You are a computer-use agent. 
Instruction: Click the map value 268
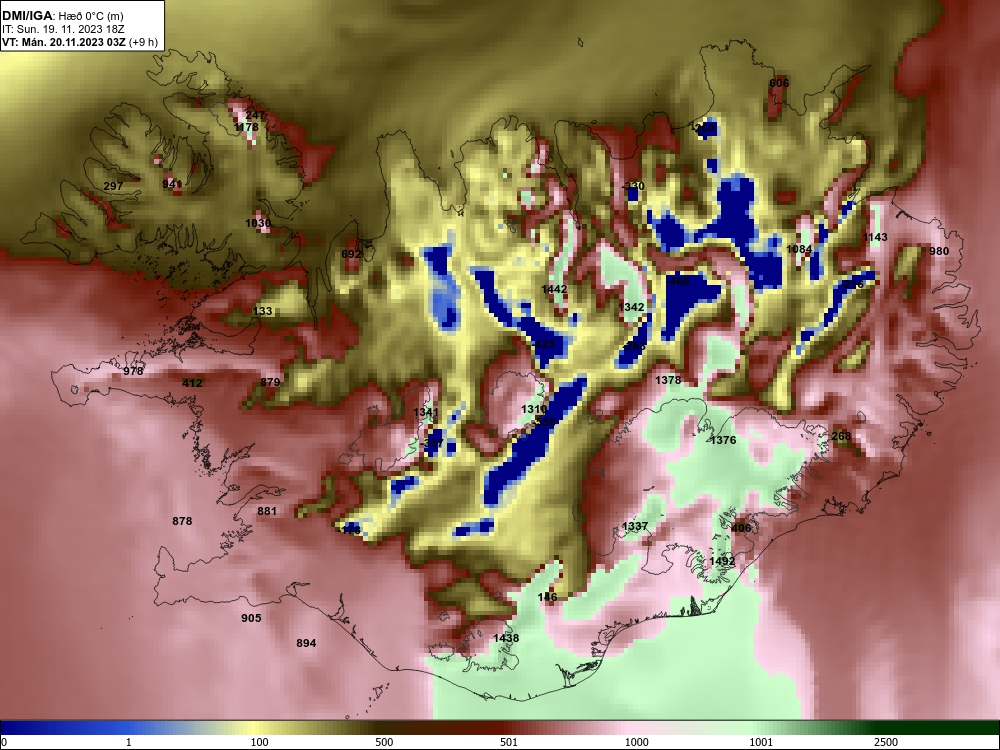[x=841, y=436]
